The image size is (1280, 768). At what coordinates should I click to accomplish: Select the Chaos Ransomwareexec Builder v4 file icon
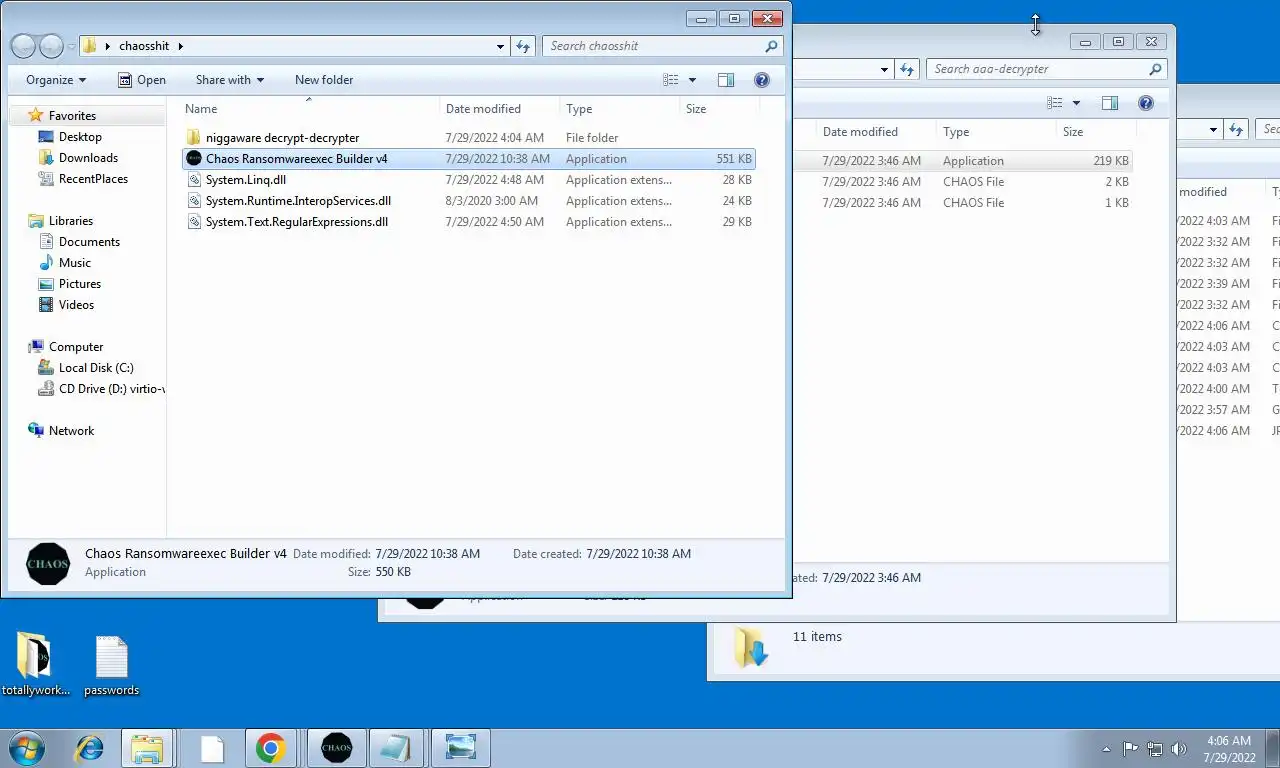click(x=194, y=159)
